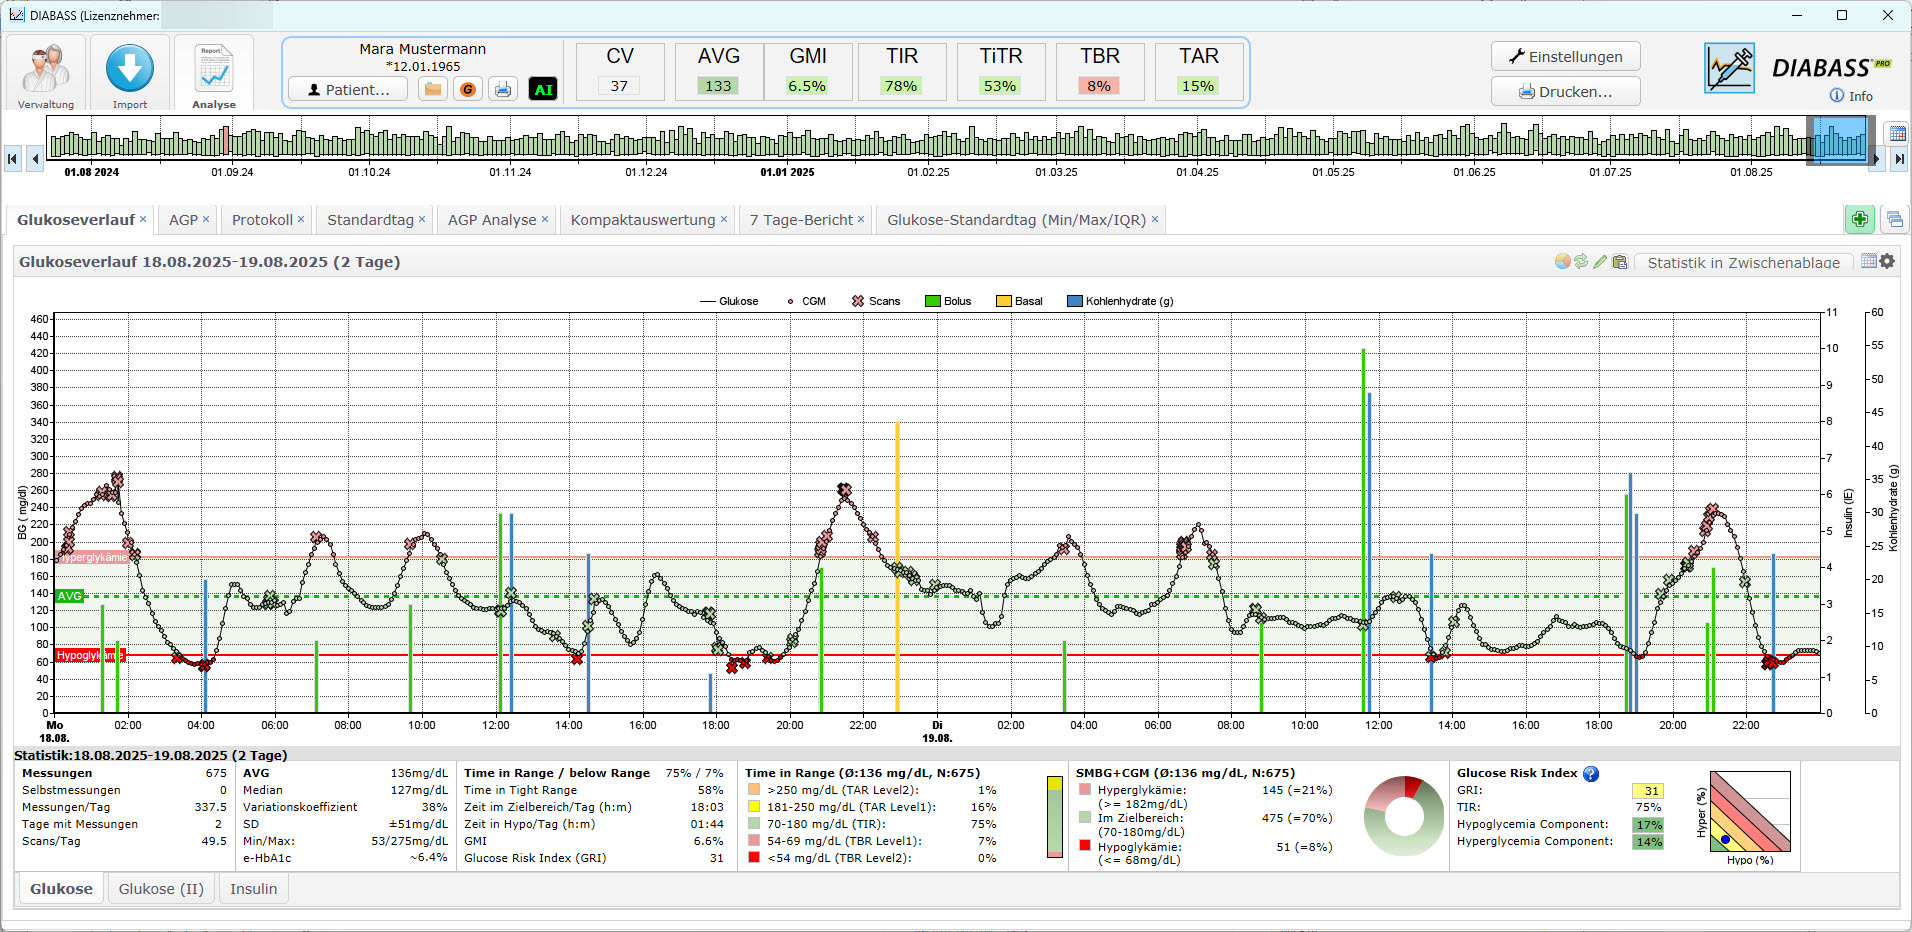
Task: Open calendar icon right of timeline overview
Action: pyautogui.click(x=1895, y=134)
